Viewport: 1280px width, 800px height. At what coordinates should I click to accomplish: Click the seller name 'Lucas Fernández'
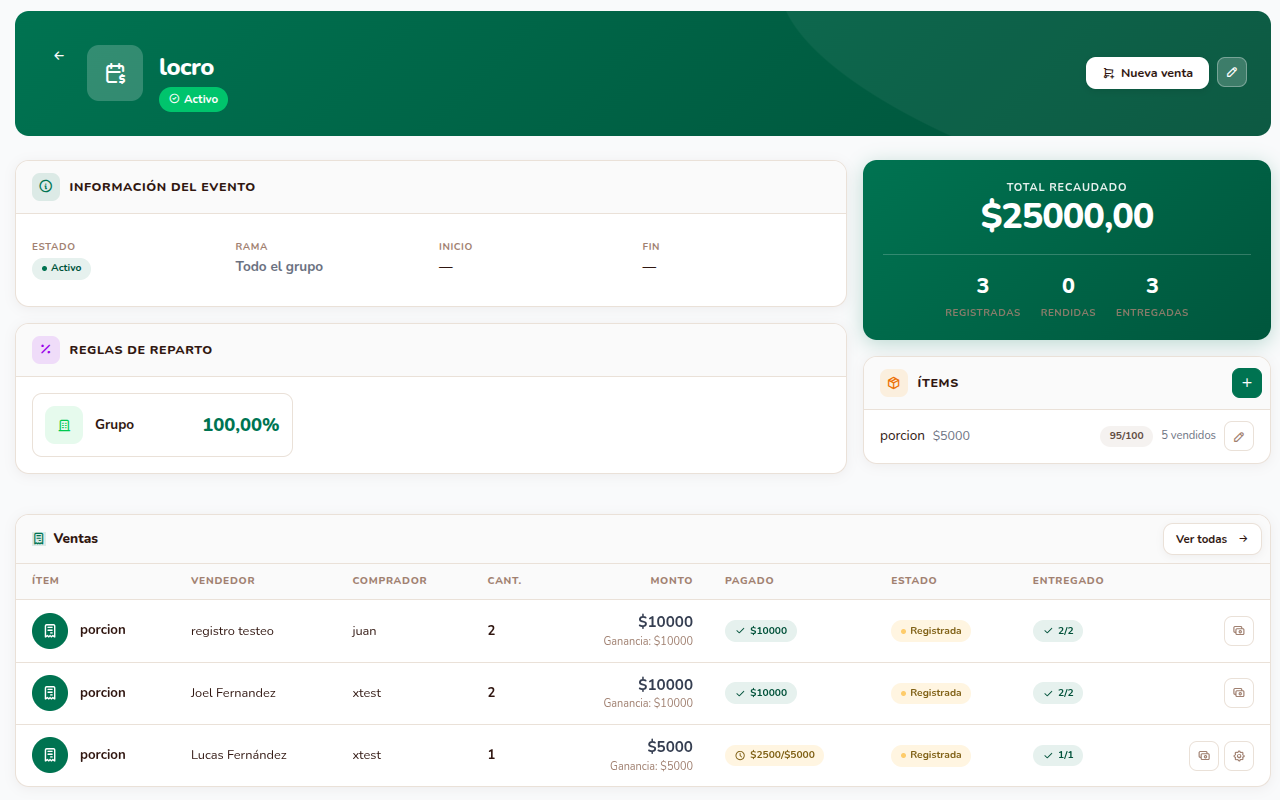click(x=239, y=755)
